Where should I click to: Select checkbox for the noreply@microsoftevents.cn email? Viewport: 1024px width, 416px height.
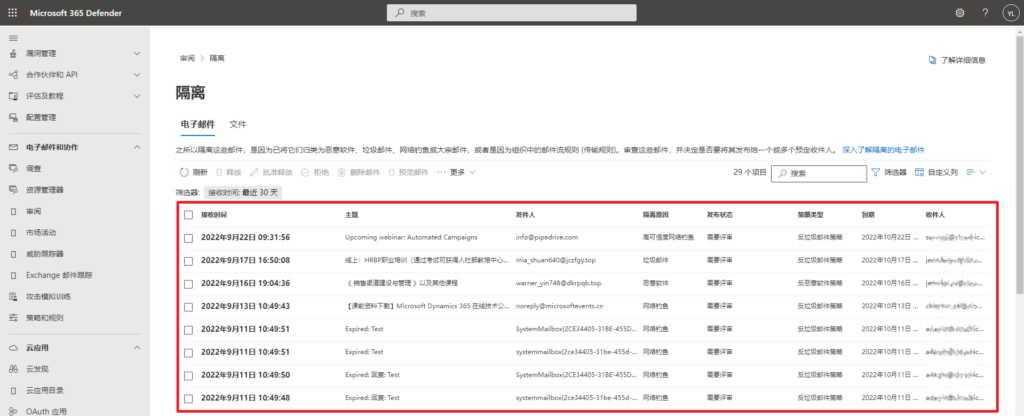pyautogui.click(x=188, y=305)
